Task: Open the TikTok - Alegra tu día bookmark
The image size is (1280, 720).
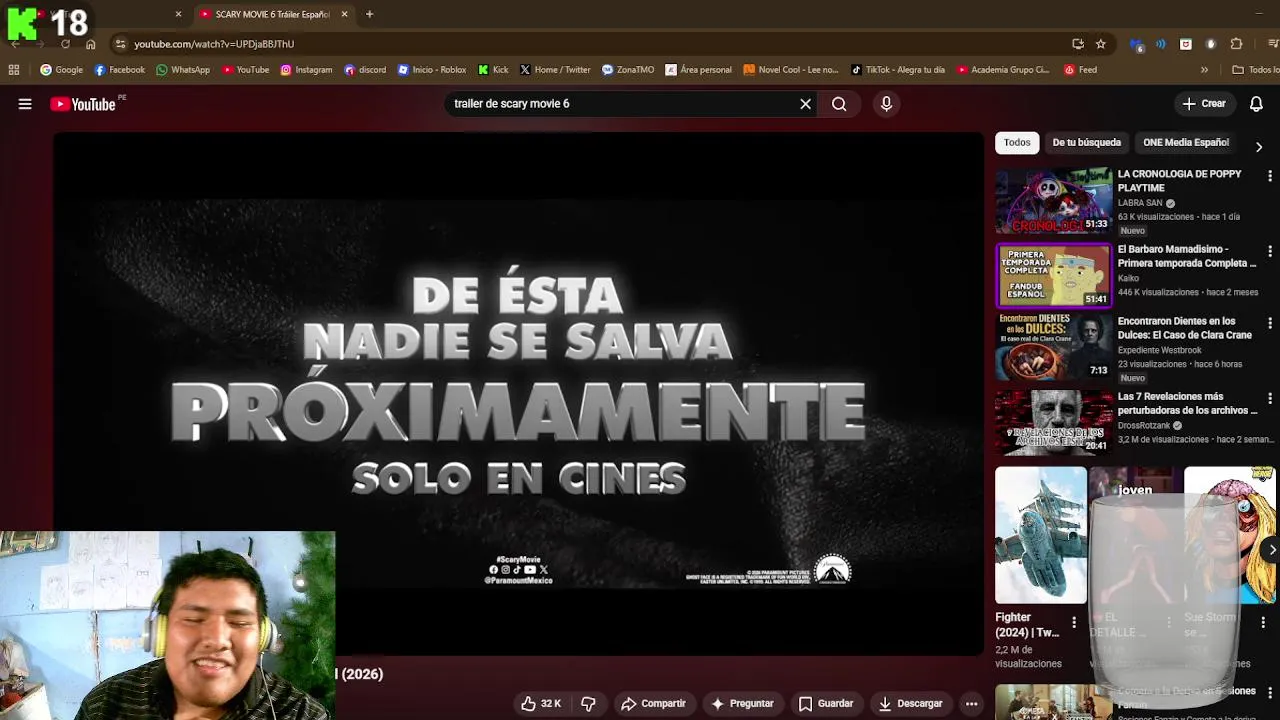Action: click(x=898, y=70)
